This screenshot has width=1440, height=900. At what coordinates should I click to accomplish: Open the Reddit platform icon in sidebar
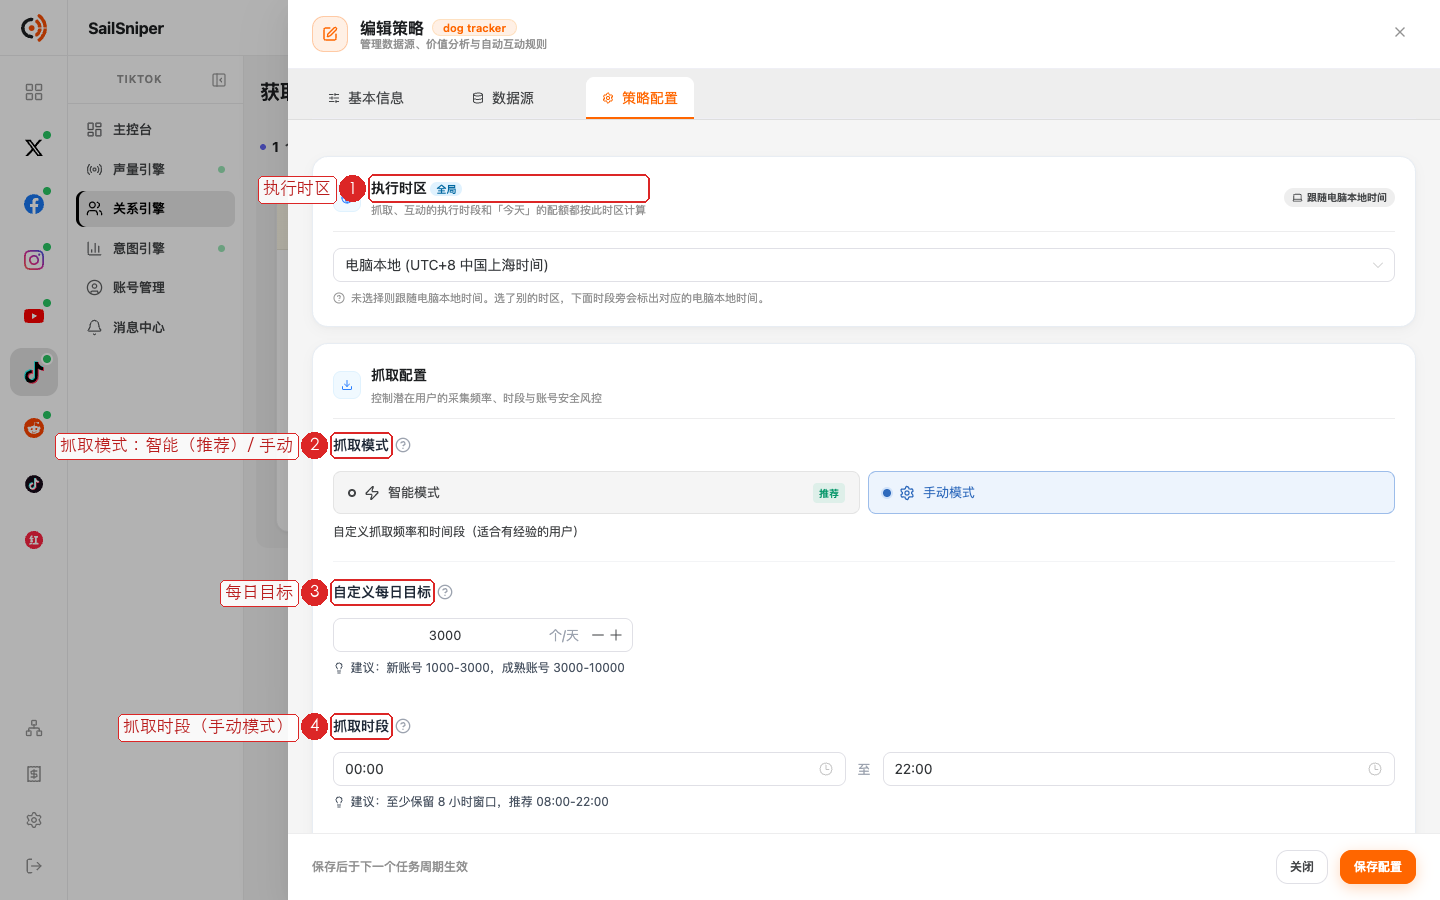[x=34, y=428]
